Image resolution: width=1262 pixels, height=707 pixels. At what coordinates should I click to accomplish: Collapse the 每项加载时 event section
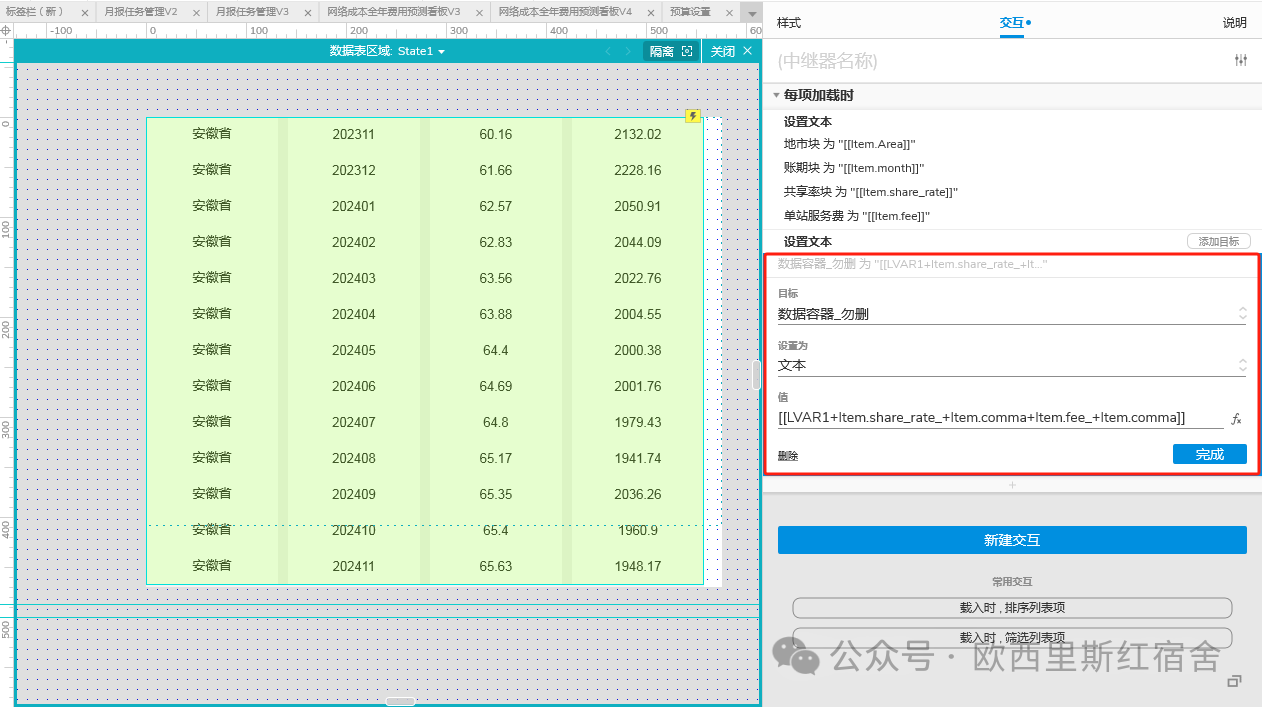tap(776, 95)
